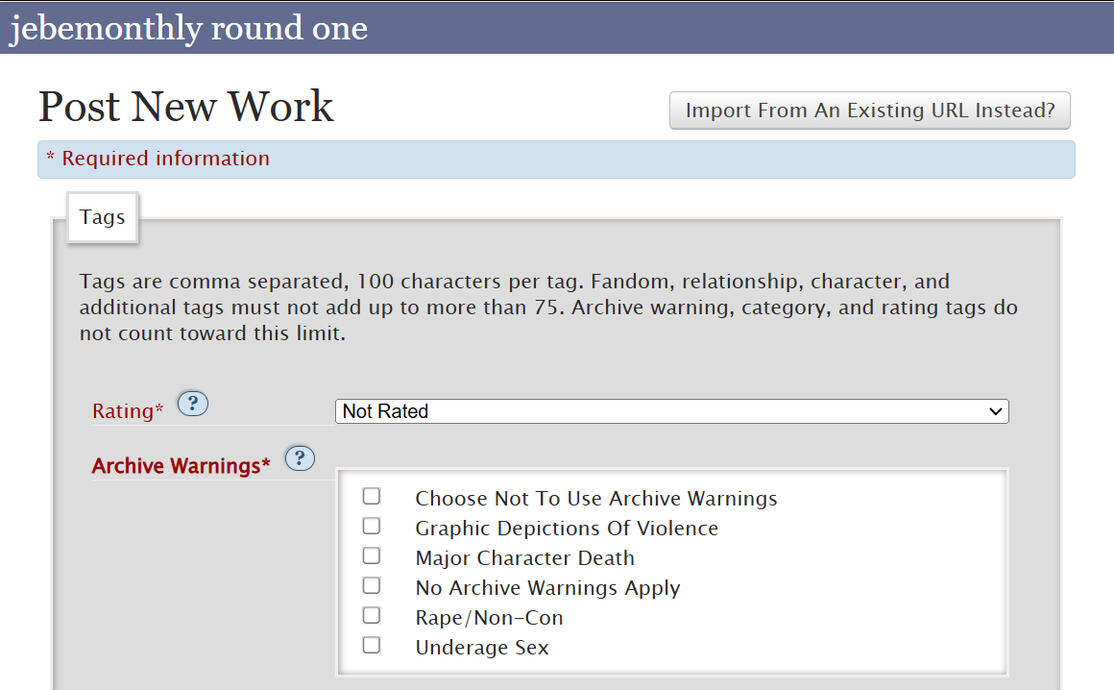Click the tags limit description paragraph

(548, 308)
